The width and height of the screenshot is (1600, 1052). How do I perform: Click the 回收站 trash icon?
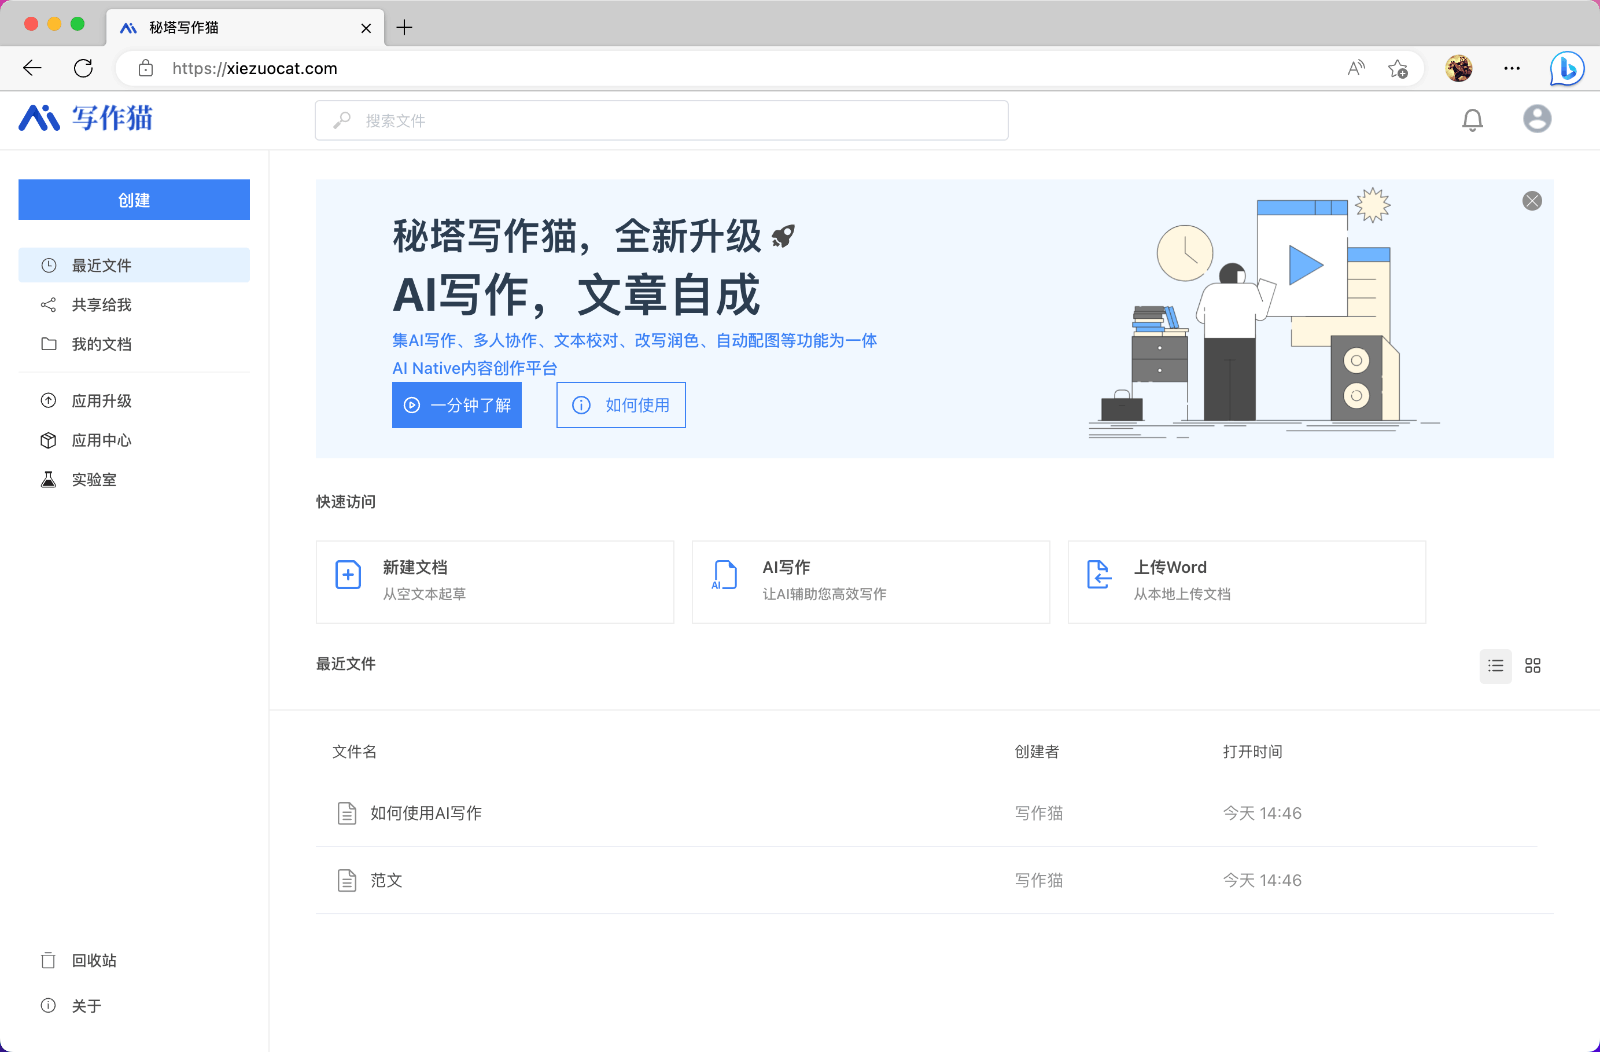48,960
